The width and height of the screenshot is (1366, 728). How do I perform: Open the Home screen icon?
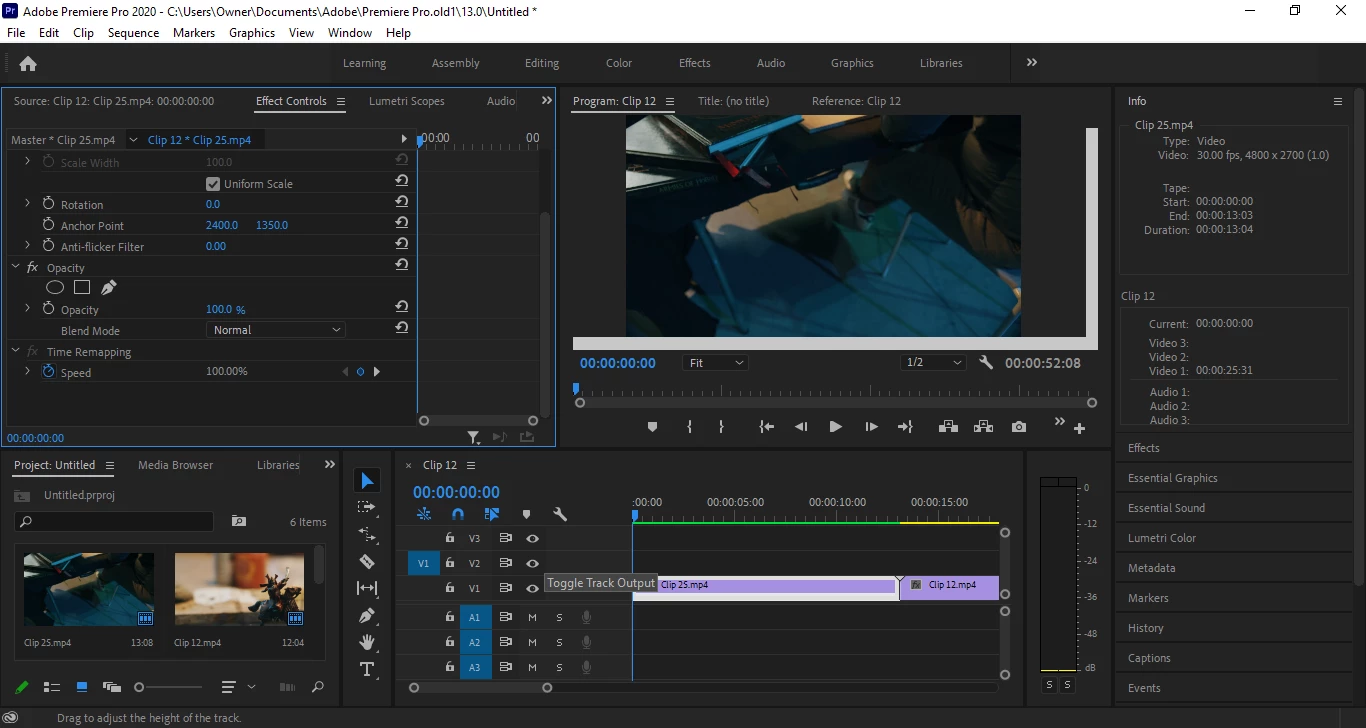tap(28, 63)
